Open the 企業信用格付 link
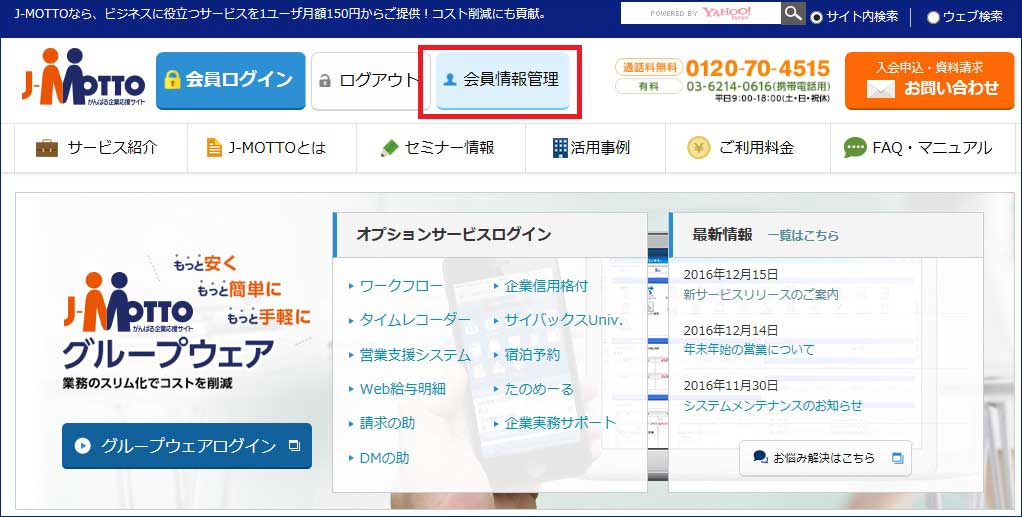This screenshot has width=1022, height=517. tap(546, 286)
